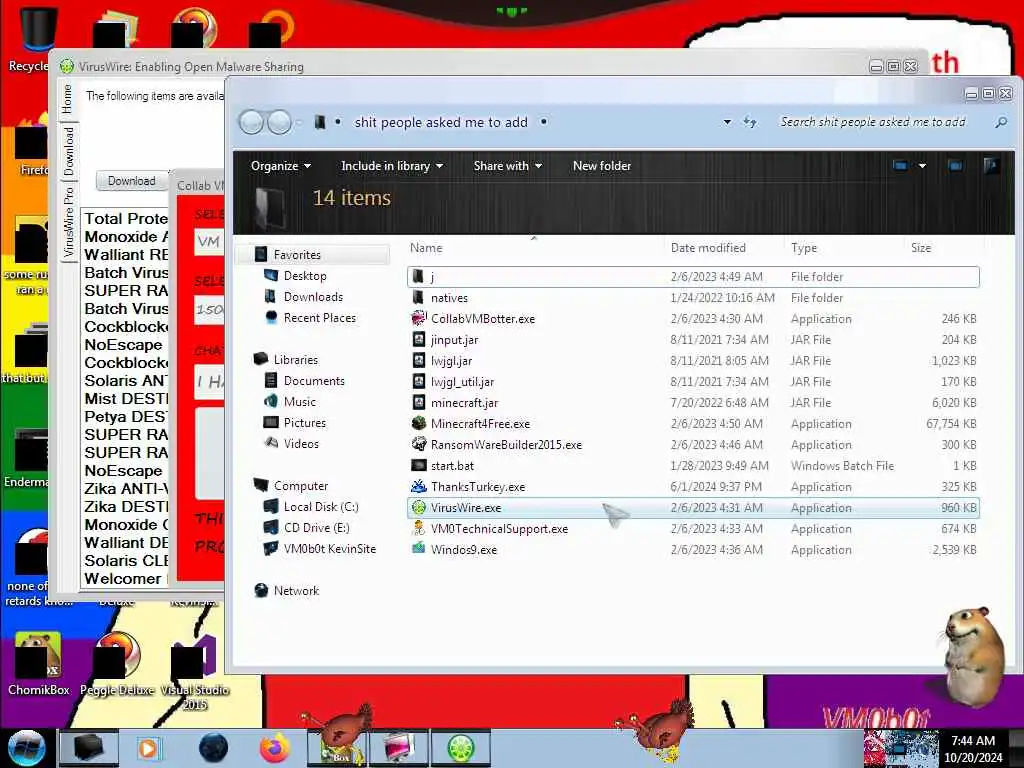Open the Pictures library
This screenshot has height=768, width=1024.
[x=304, y=423]
